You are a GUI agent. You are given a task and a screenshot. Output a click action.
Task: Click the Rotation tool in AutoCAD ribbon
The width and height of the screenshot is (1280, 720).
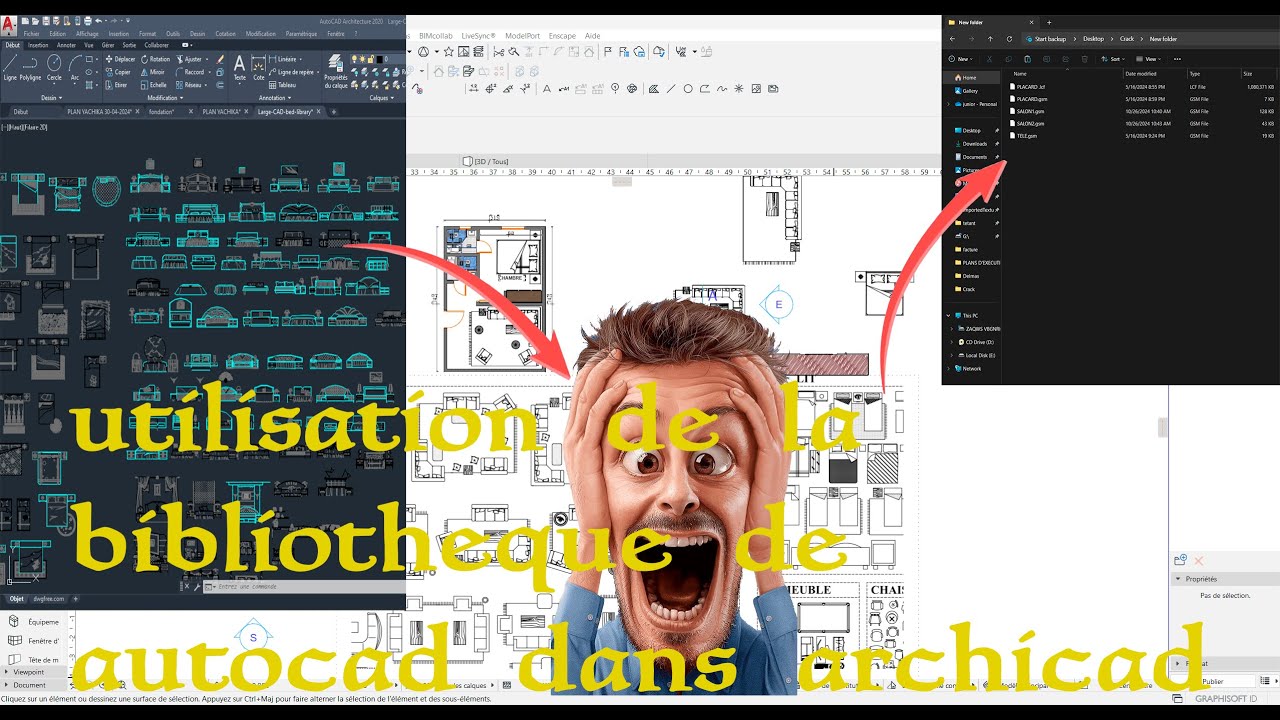coord(155,59)
